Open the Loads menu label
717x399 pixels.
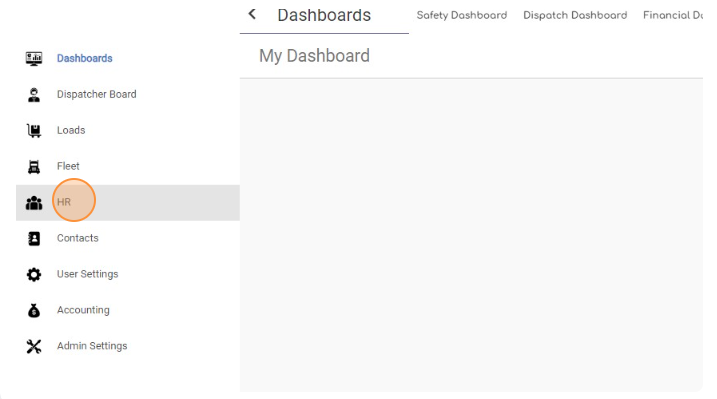pyautogui.click(x=71, y=130)
